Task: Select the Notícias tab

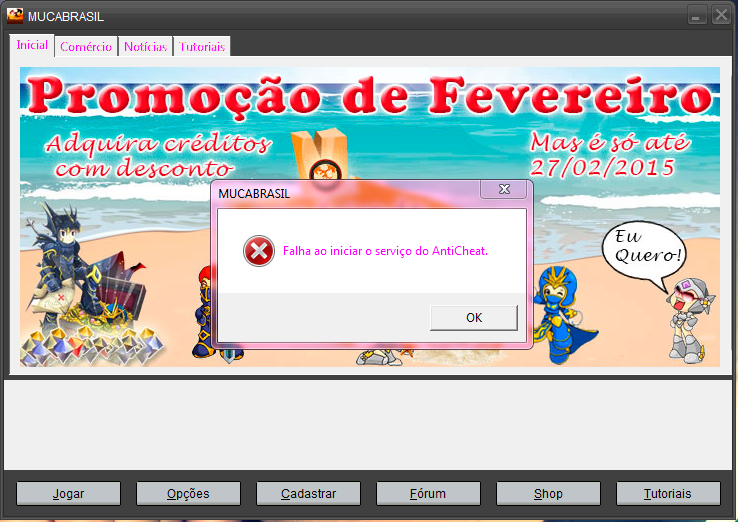Action: 146,47
